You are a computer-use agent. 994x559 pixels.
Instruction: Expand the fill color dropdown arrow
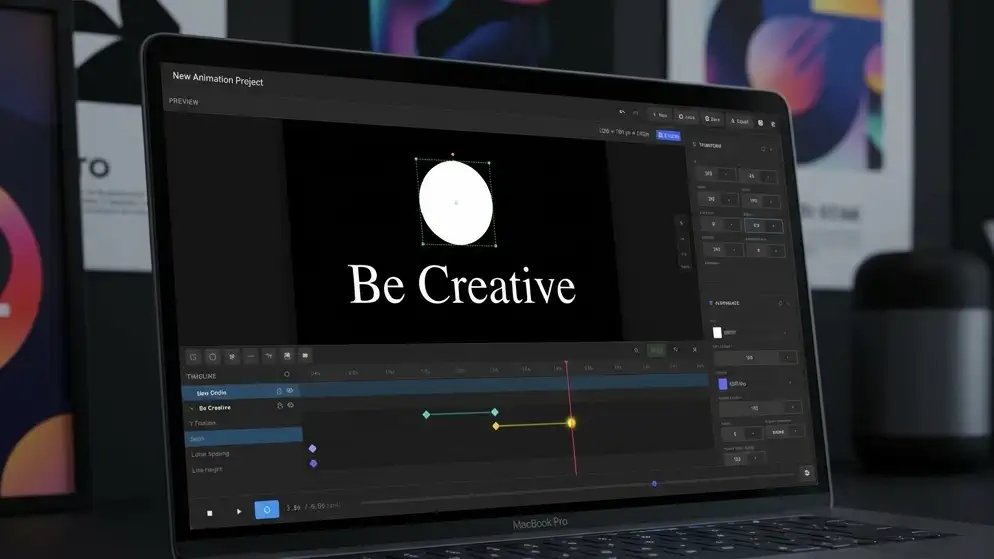click(x=785, y=333)
